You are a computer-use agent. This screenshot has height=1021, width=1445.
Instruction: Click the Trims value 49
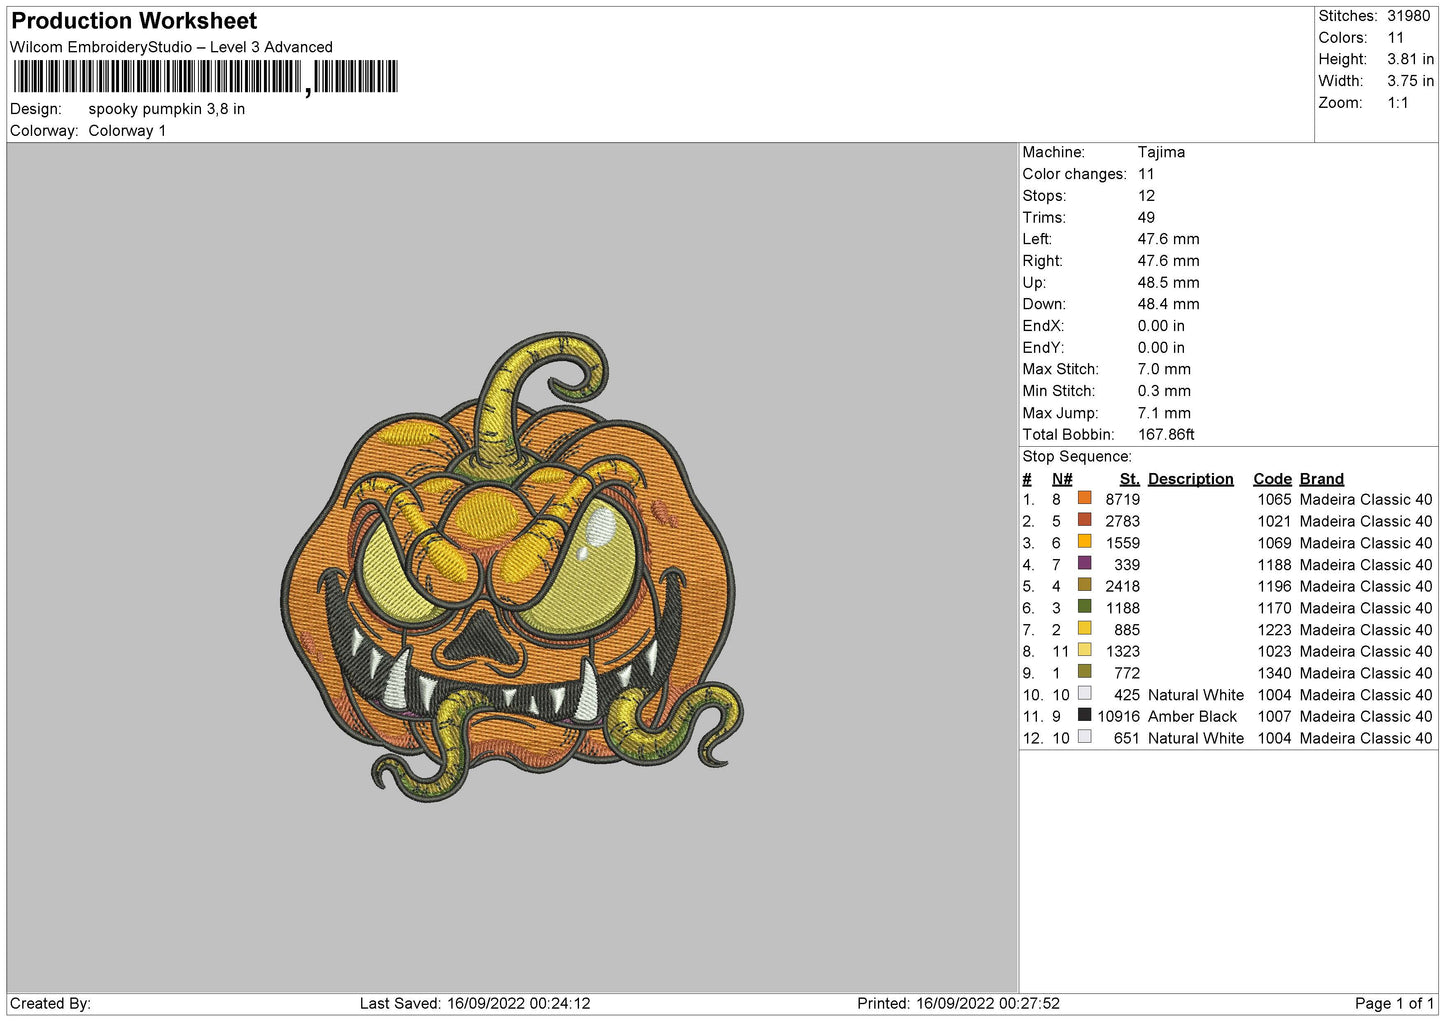coord(1146,217)
